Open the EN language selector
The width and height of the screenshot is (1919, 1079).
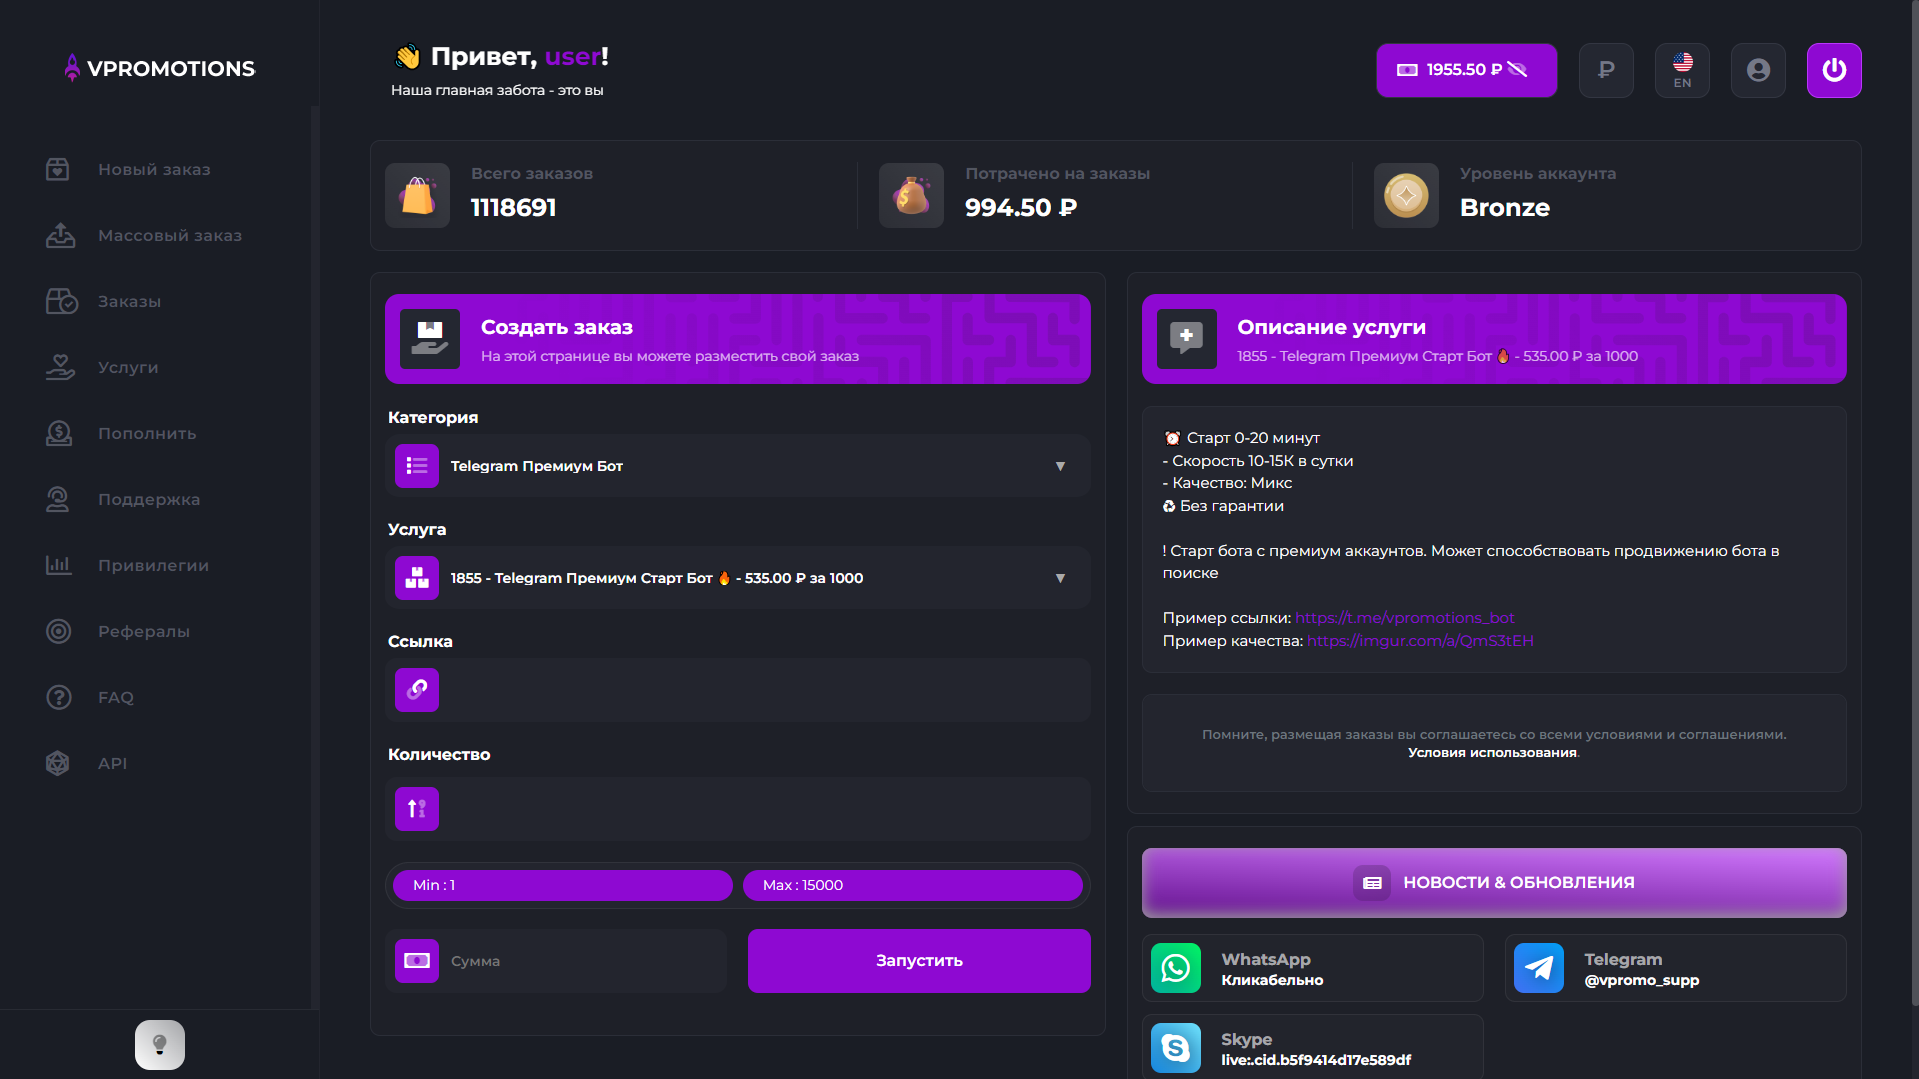click(x=1682, y=70)
